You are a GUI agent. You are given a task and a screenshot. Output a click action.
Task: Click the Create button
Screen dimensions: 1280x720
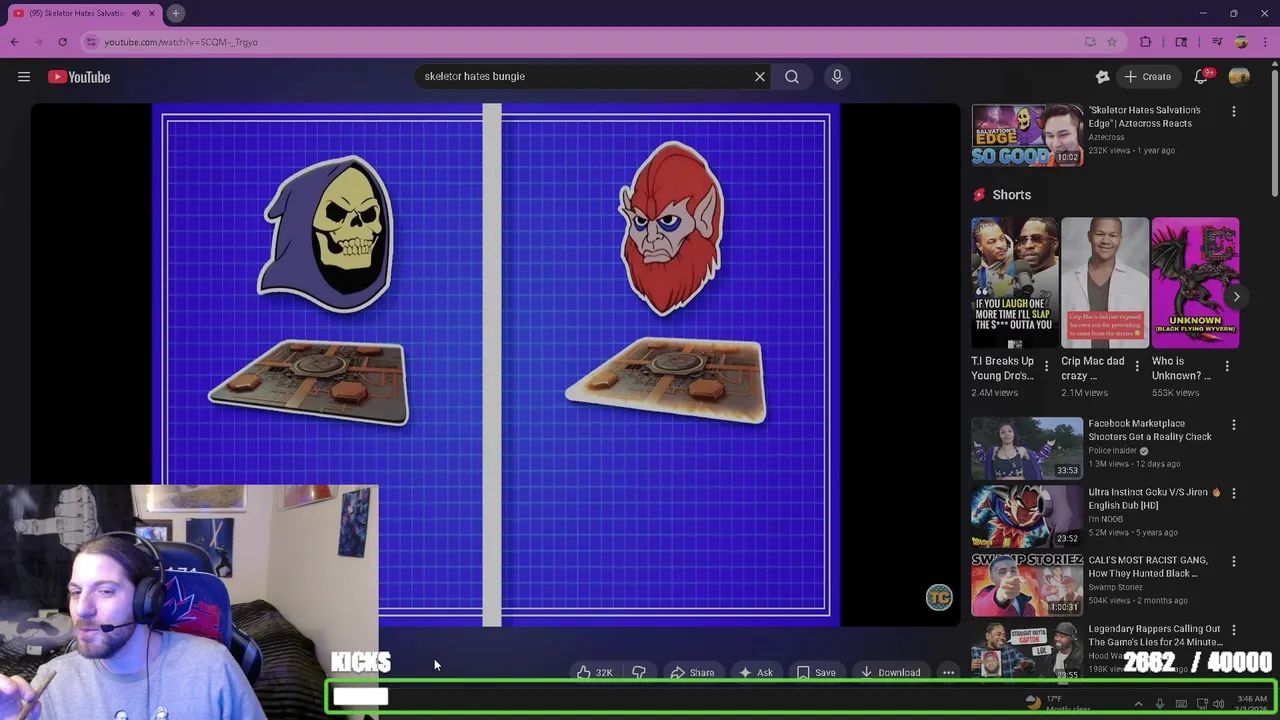[x=1148, y=76]
